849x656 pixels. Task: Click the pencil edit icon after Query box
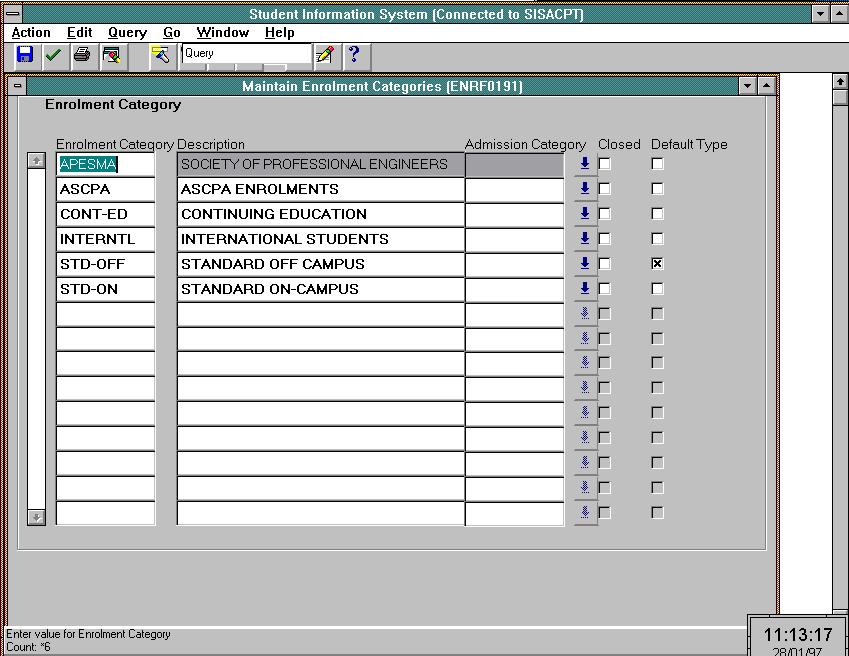pos(324,55)
